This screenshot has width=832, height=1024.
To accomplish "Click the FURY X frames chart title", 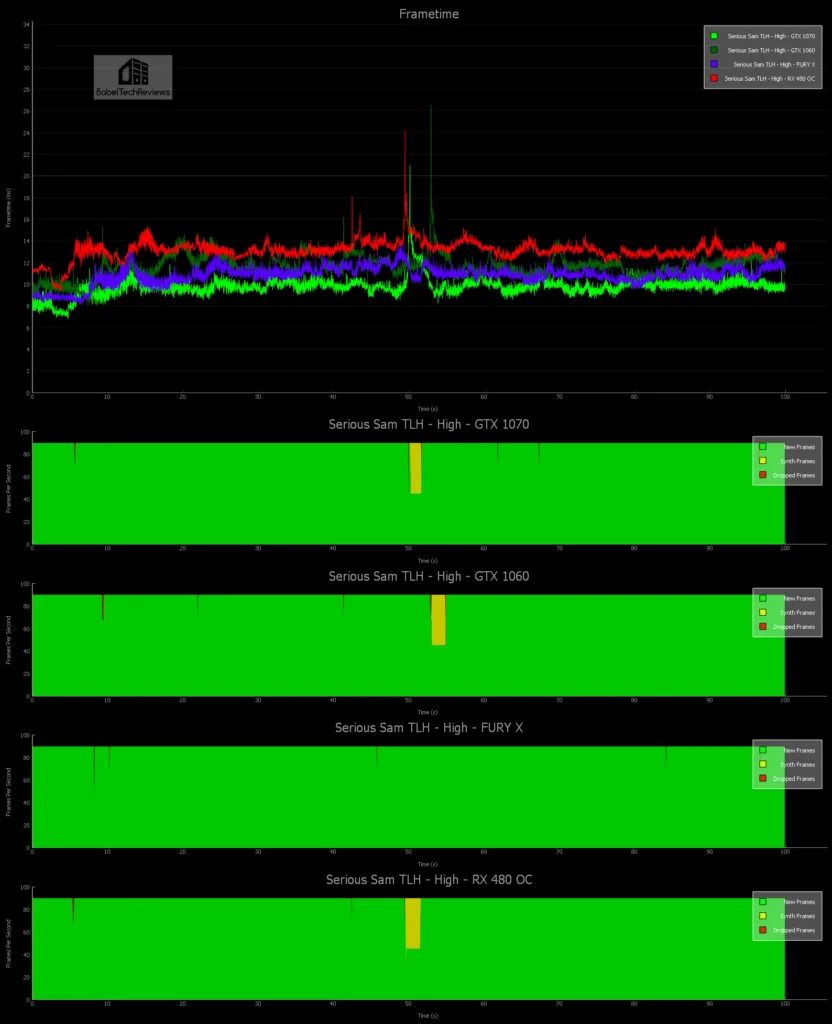I will click(x=428, y=727).
